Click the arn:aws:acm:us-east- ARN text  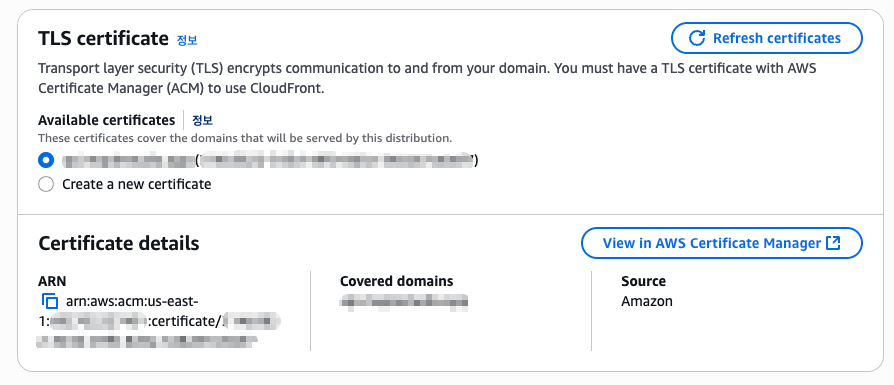click(x=131, y=301)
